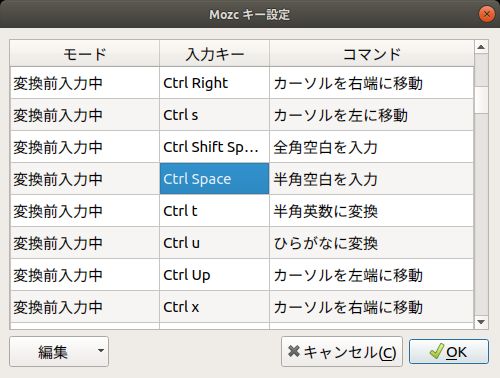The height and width of the screenshot is (378, 500).
Task: Click the 変換前入力中 mode cell in the Ctrl x row
Action: click(x=85, y=307)
